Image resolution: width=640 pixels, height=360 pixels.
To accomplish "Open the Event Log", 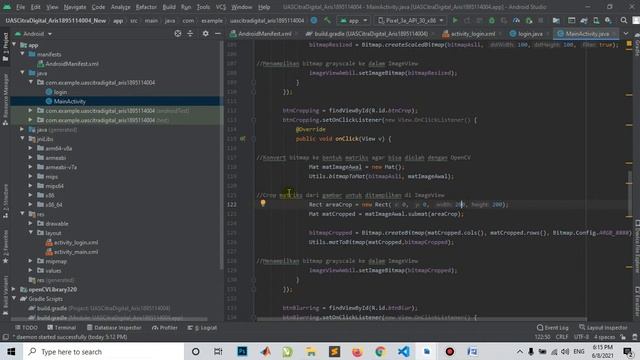I will coord(553,328).
